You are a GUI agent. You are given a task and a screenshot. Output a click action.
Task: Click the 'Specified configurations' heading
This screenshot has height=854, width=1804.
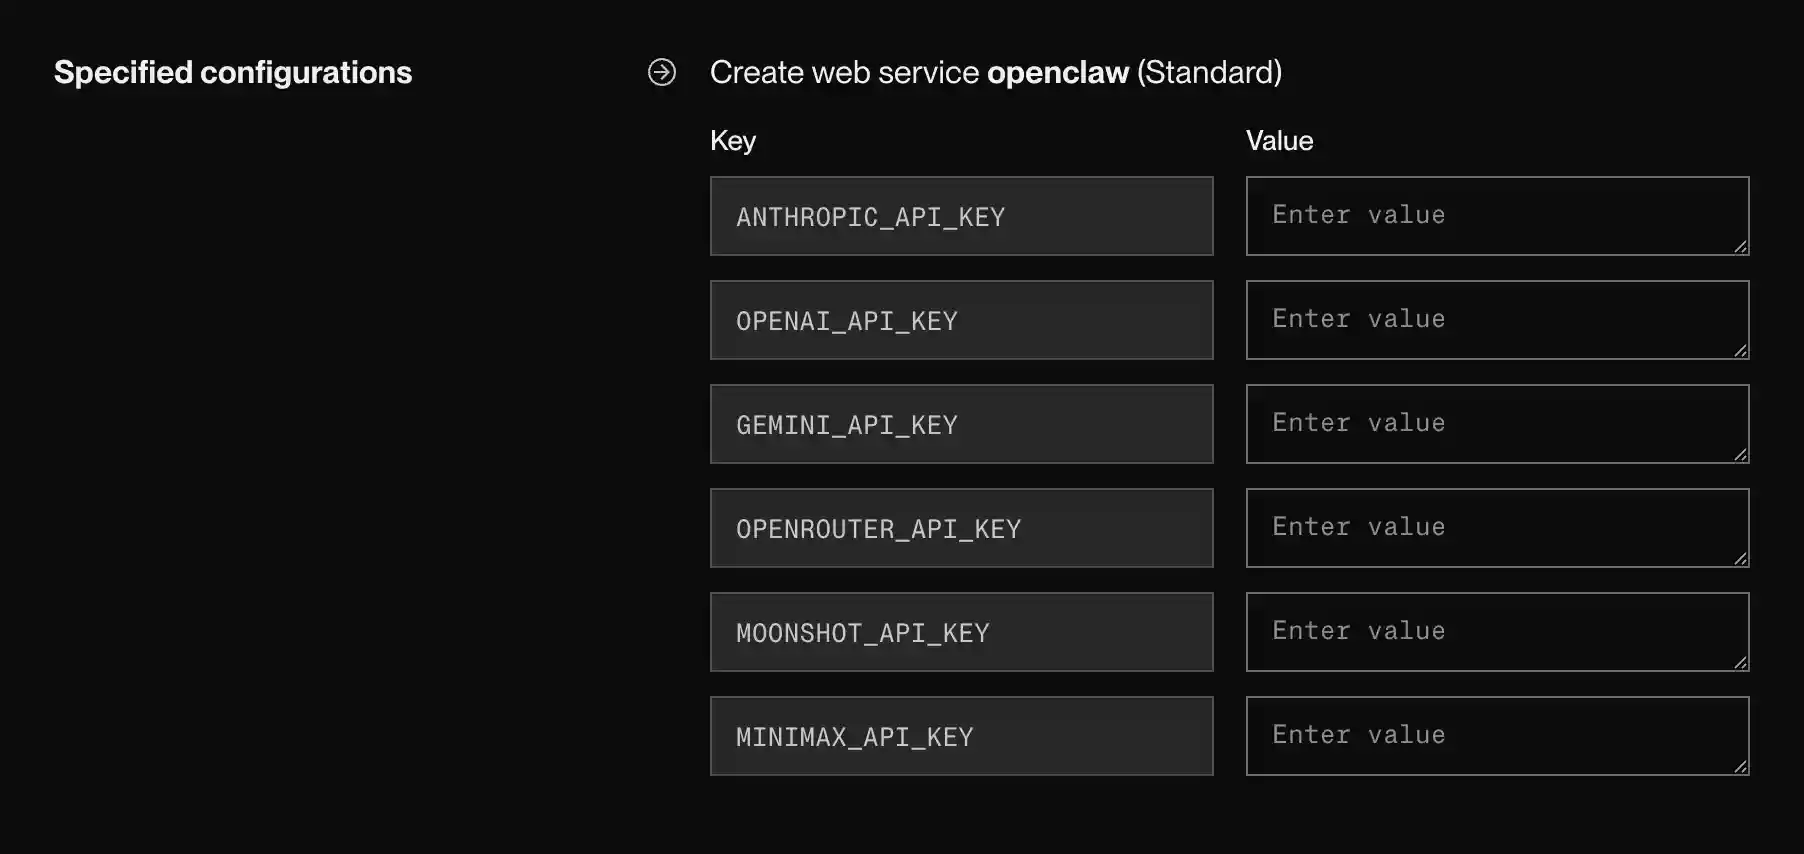[x=233, y=73]
